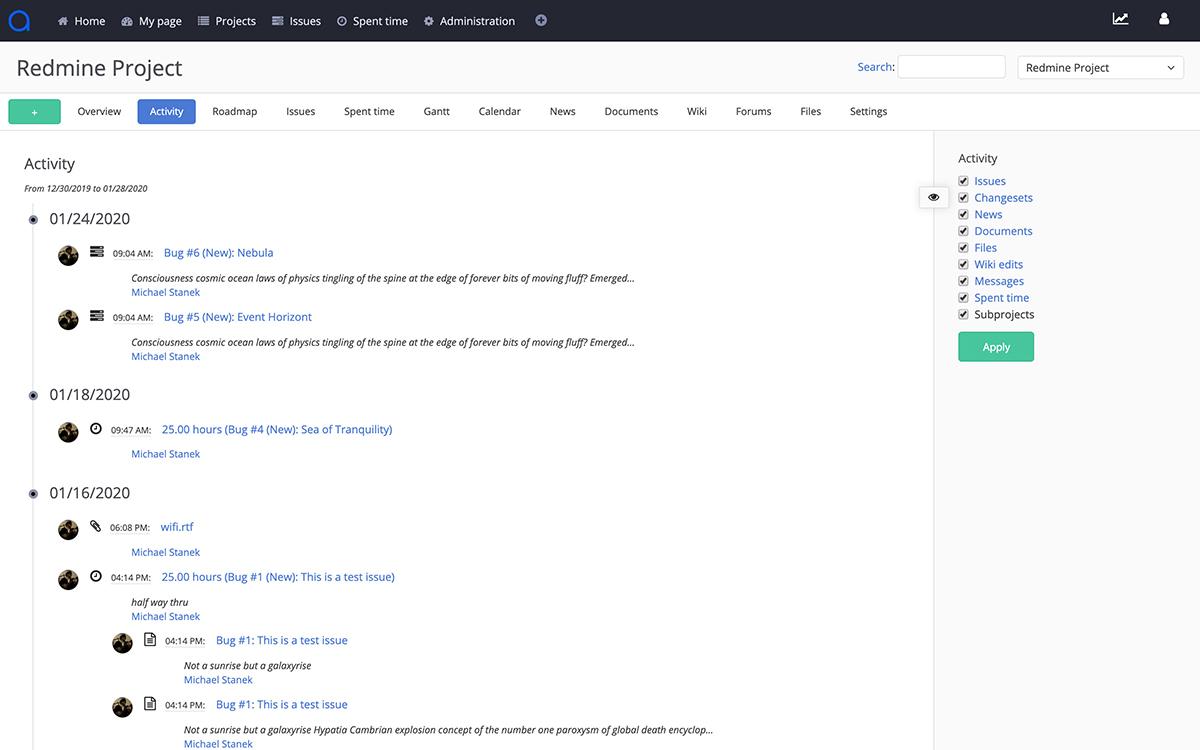1200x750 pixels.
Task: Open the wifi.rtf file link
Action: tap(177, 527)
